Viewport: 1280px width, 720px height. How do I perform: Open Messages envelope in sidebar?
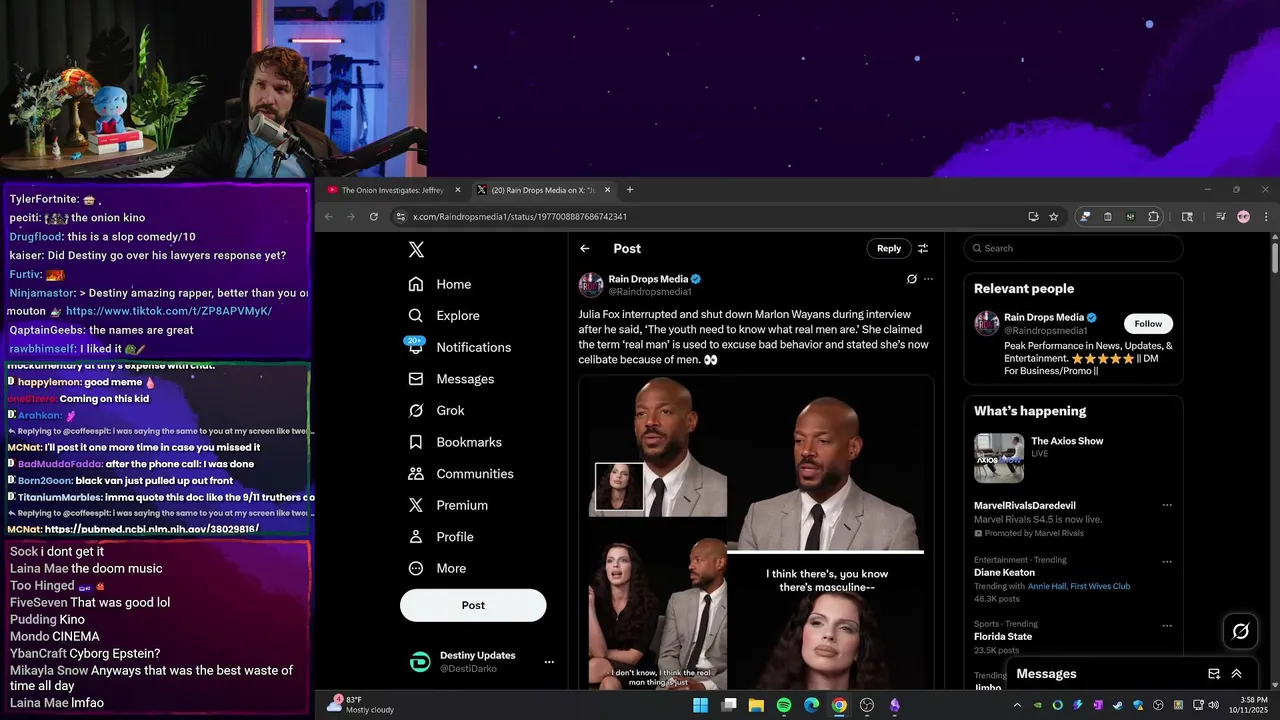[416, 379]
